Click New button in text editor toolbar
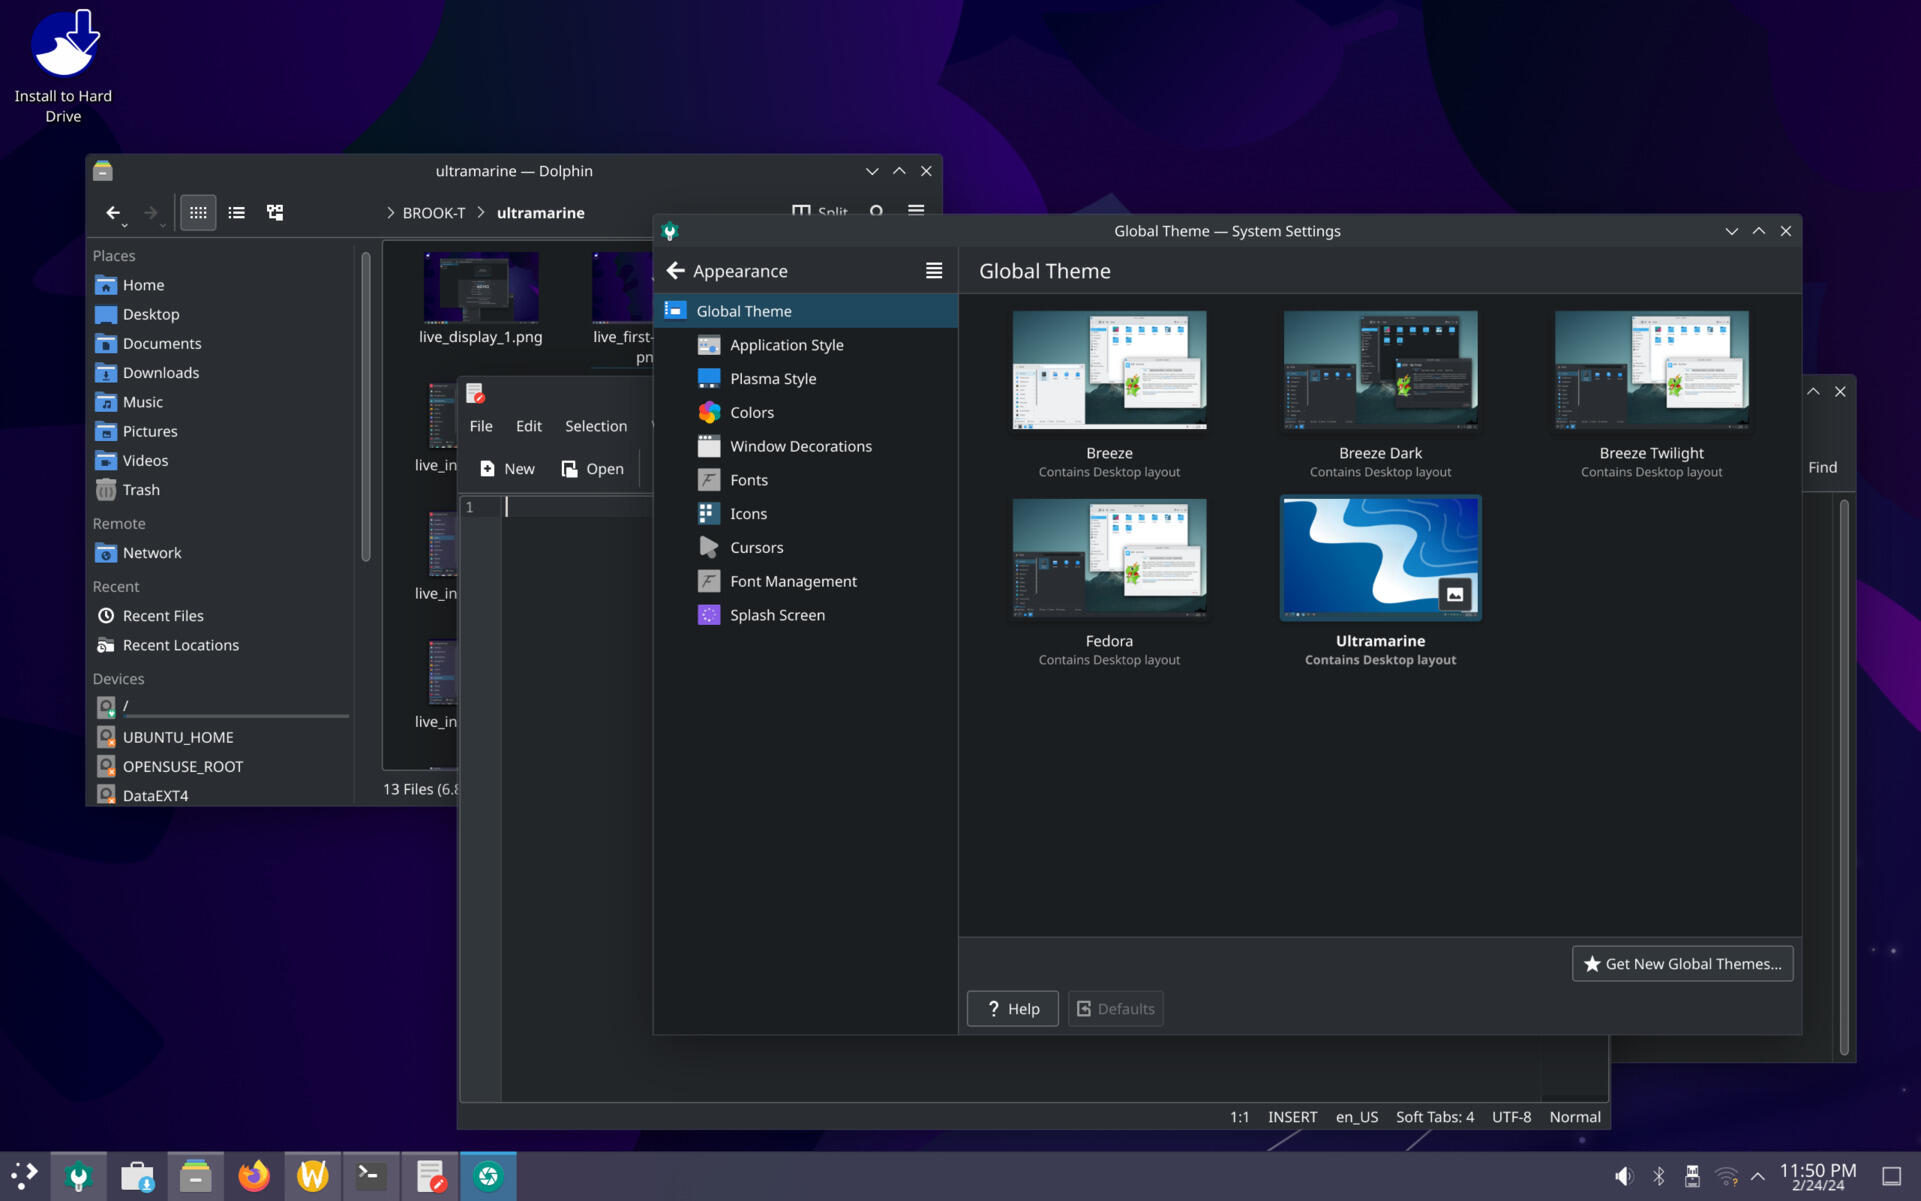The width and height of the screenshot is (1921, 1201). coord(507,468)
